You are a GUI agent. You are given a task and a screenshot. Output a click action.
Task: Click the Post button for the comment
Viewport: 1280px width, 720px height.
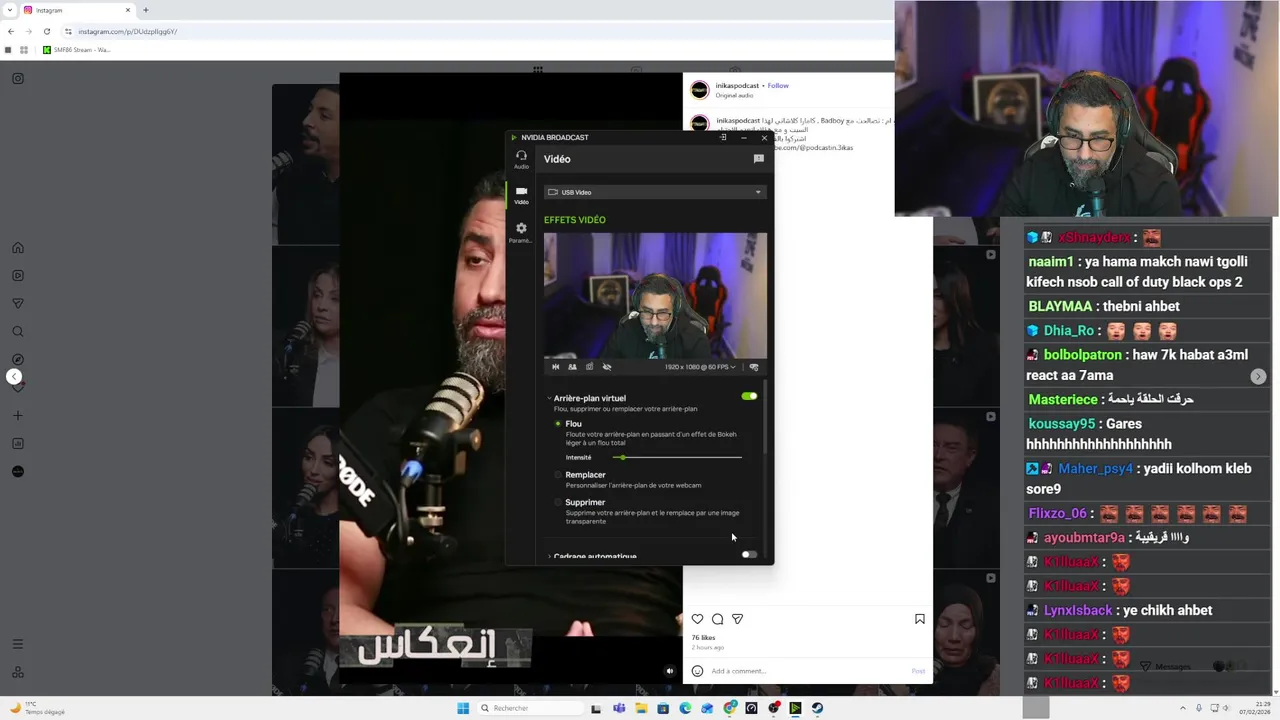918,671
